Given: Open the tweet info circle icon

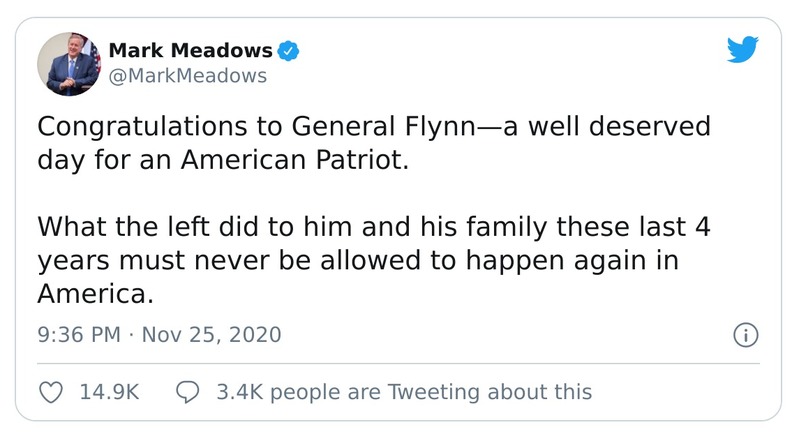Looking at the screenshot, I should click(745, 335).
